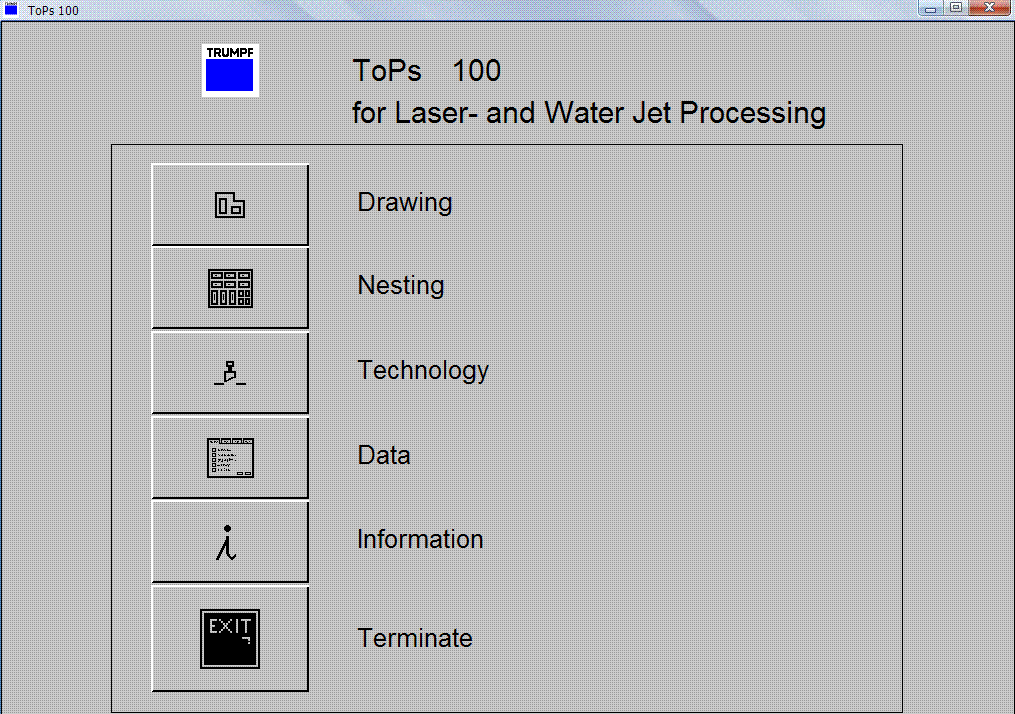Choose the Information text label
This screenshot has height=714, width=1015.
pos(420,539)
